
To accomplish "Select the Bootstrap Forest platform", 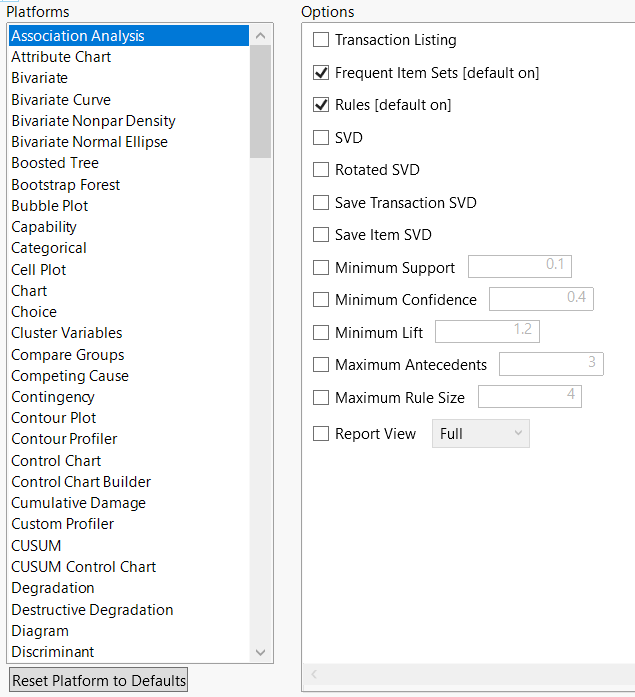I will [66, 185].
